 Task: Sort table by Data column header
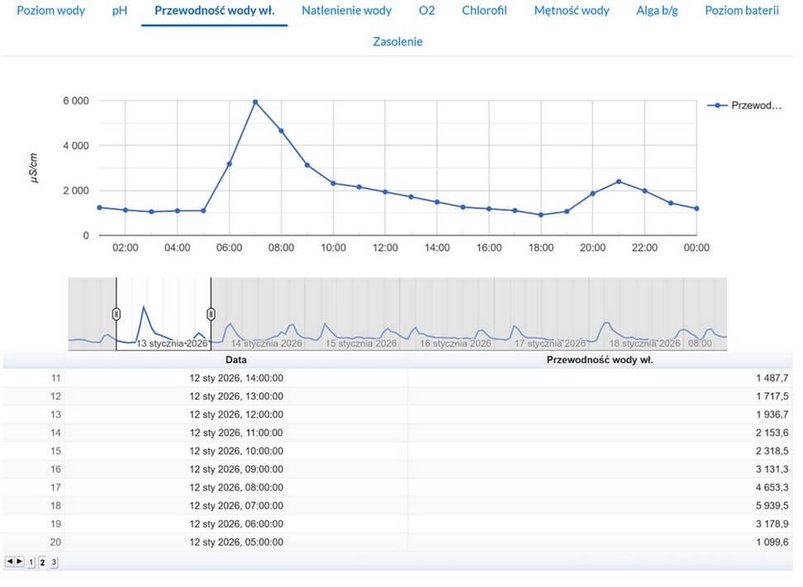point(236,359)
